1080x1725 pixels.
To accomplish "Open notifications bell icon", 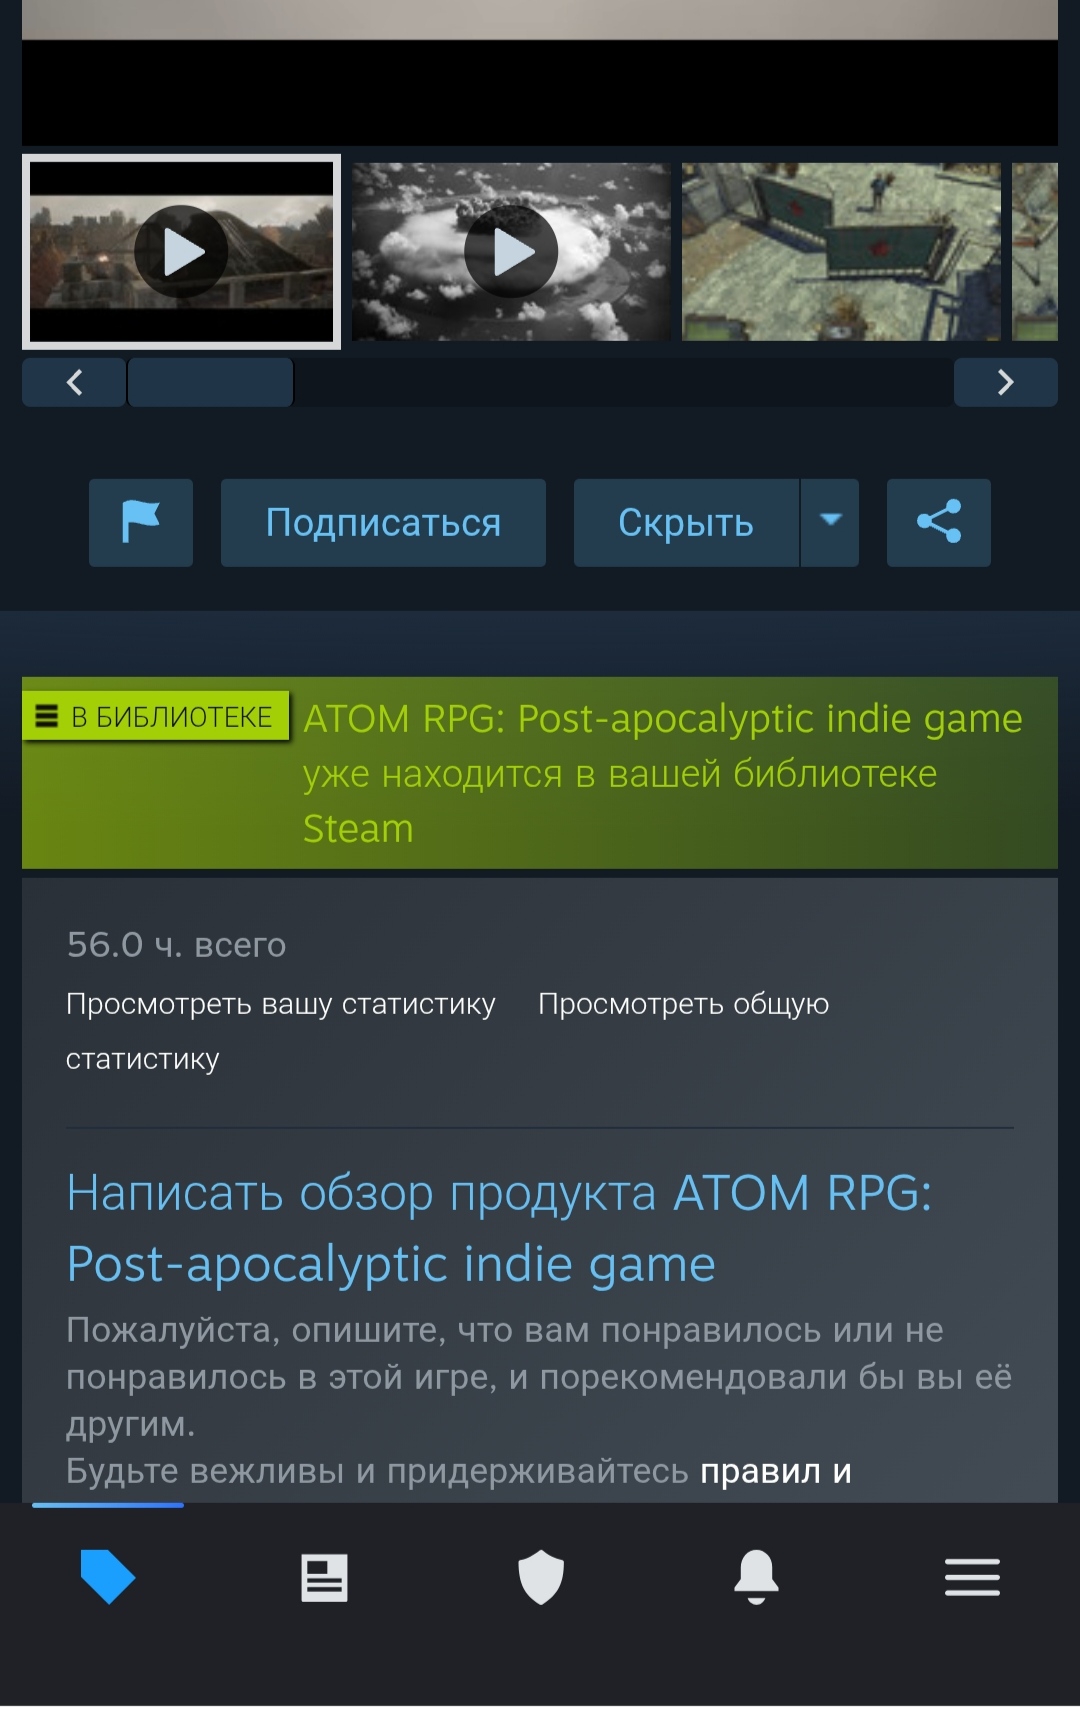I will pyautogui.click(x=756, y=1577).
